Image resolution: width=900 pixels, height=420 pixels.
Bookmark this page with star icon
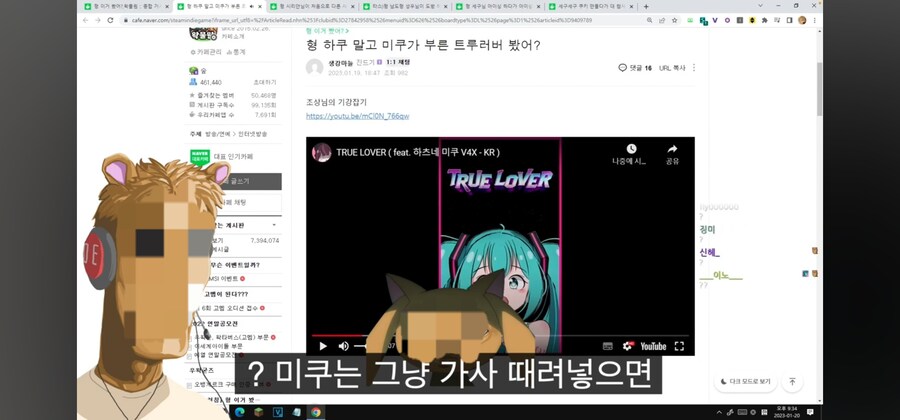point(674,20)
